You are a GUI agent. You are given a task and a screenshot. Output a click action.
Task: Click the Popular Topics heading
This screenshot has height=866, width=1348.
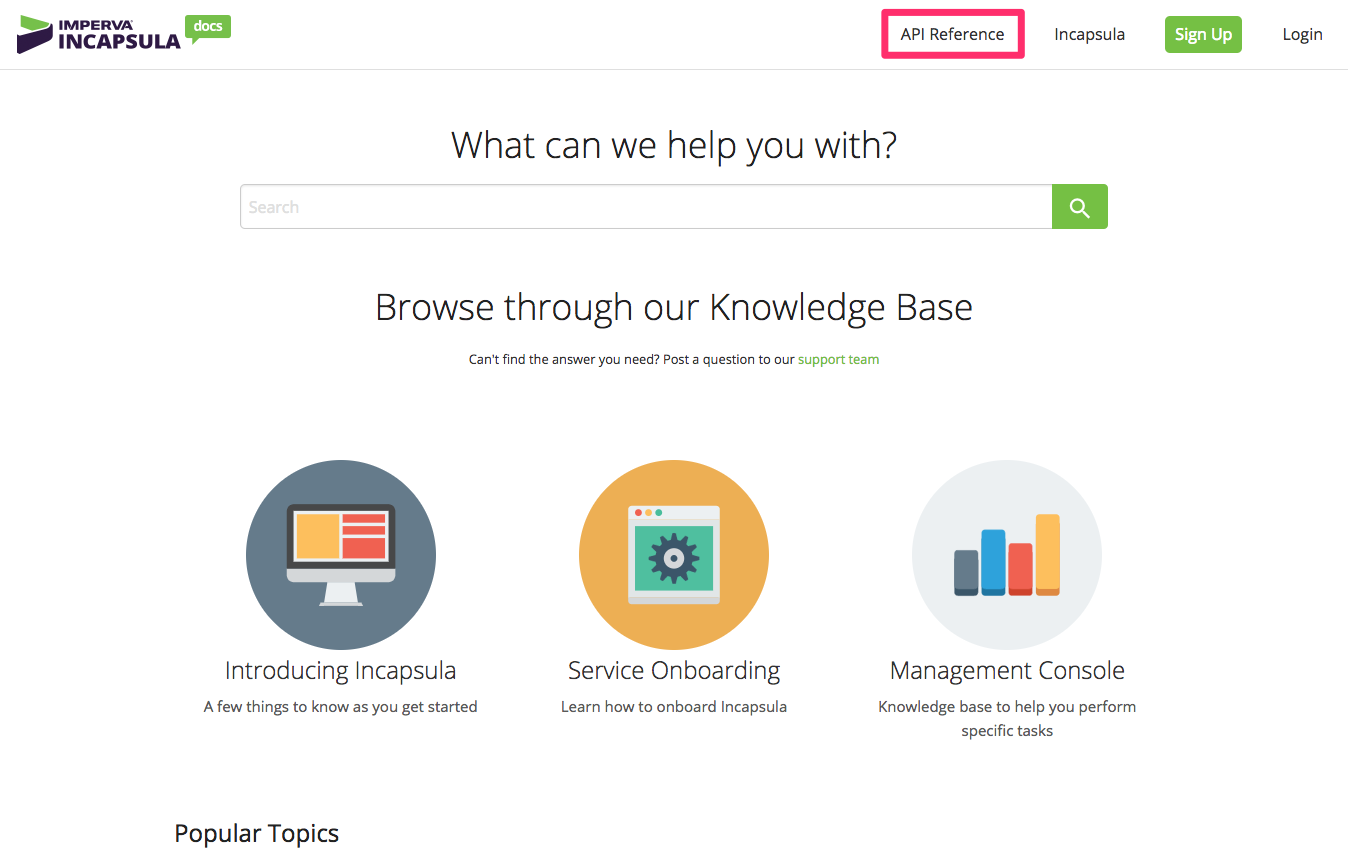tap(256, 832)
